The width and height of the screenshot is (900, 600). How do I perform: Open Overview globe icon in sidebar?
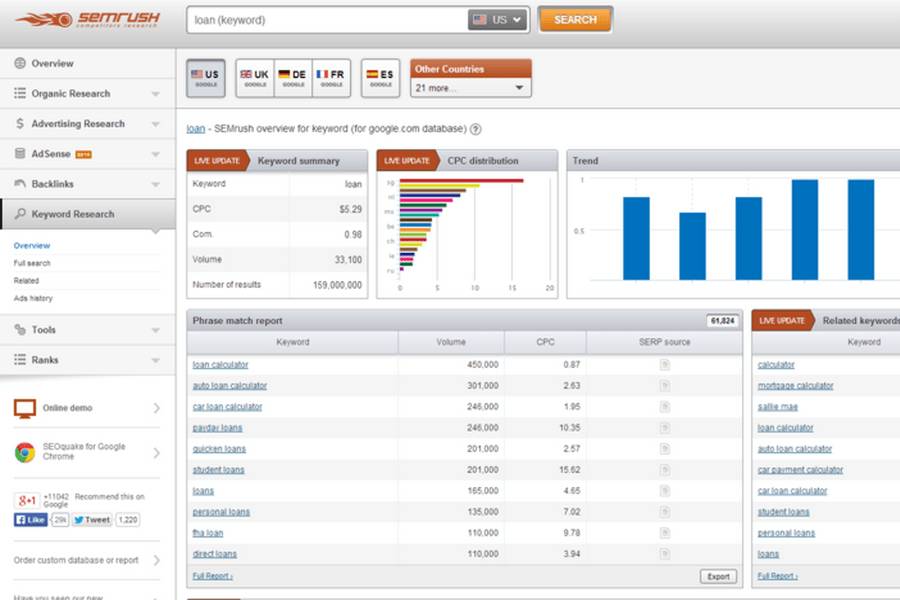[20, 63]
